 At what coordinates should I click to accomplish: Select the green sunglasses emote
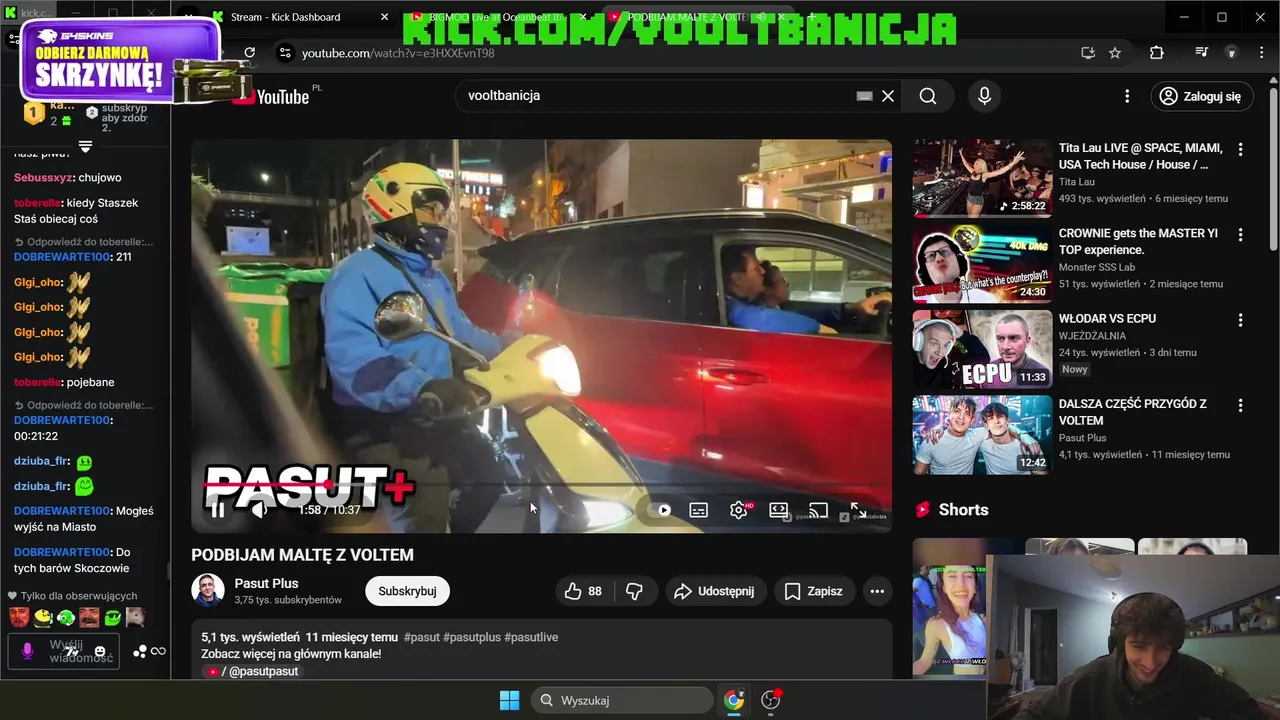point(112,617)
